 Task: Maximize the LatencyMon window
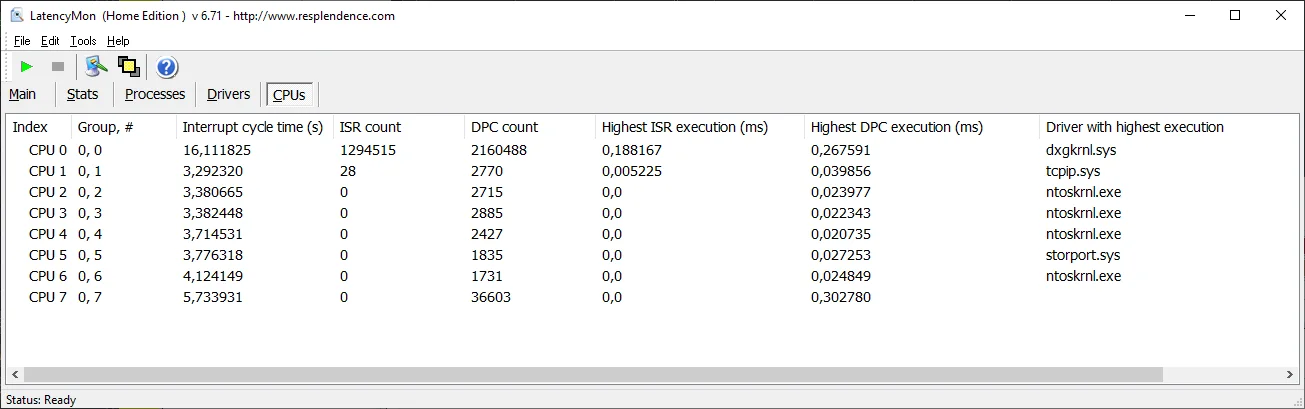tap(1236, 15)
